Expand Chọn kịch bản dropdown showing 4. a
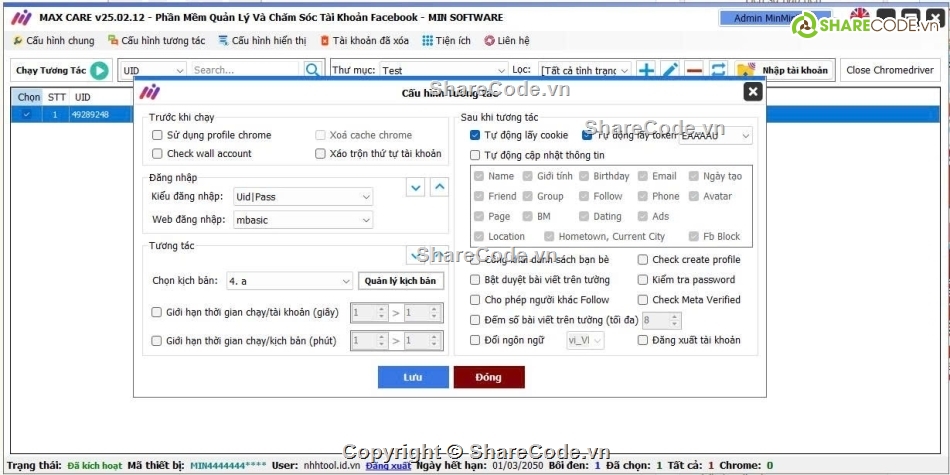 (x=289, y=281)
